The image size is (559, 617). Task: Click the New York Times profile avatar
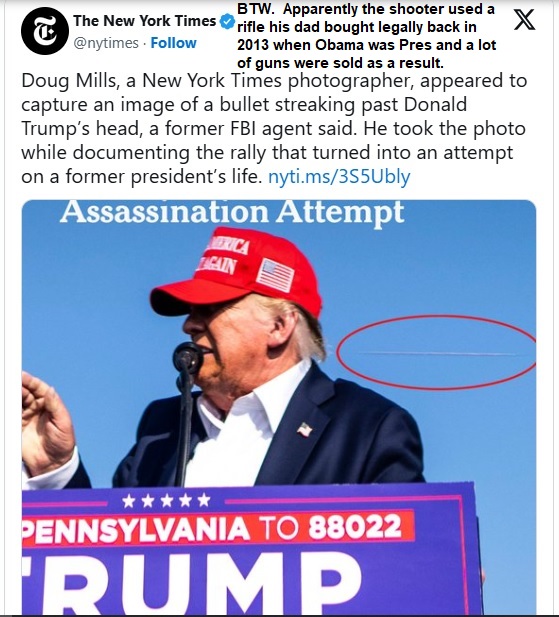click(x=45, y=31)
